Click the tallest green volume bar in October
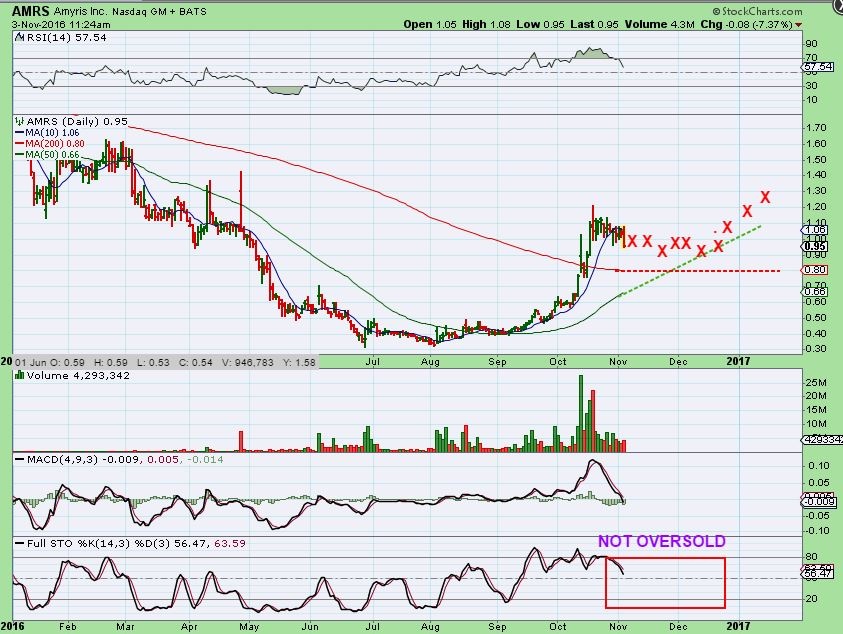 click(580, 412)
